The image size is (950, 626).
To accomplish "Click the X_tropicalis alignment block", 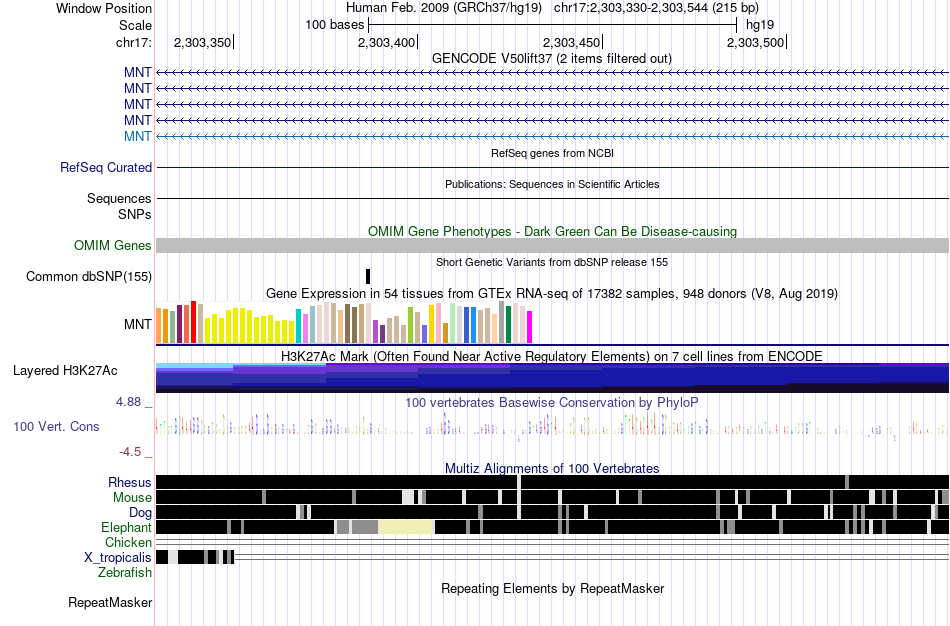I will coord(195,558).
